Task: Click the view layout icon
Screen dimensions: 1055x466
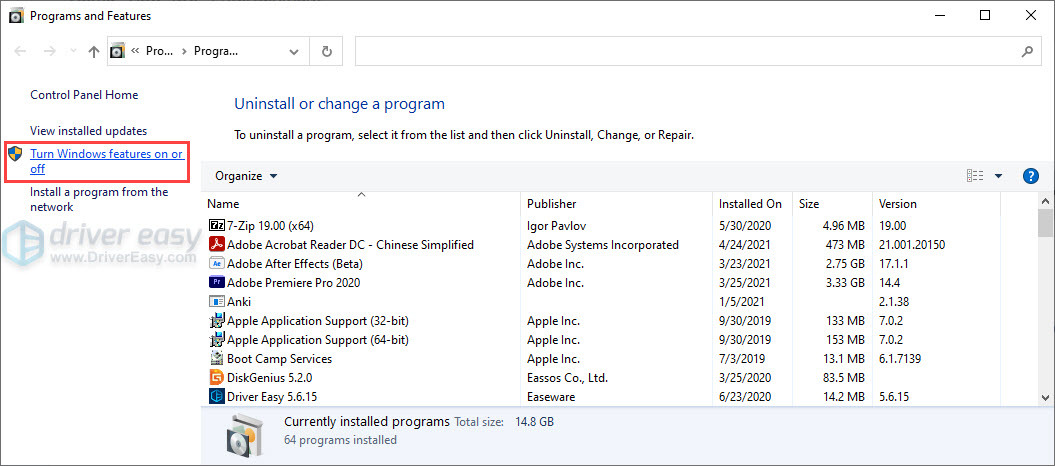Action: [x=975, y=176]
